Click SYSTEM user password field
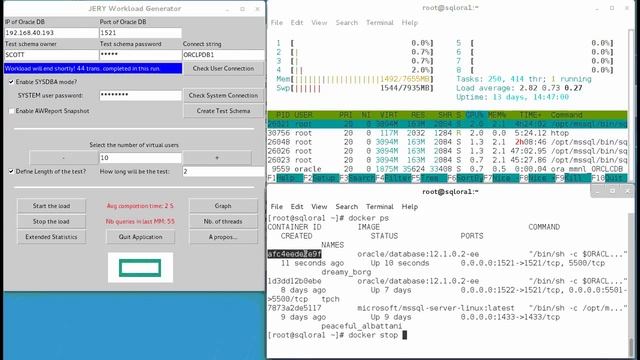This screenshot has height=360, width=640. click(140, 96)
